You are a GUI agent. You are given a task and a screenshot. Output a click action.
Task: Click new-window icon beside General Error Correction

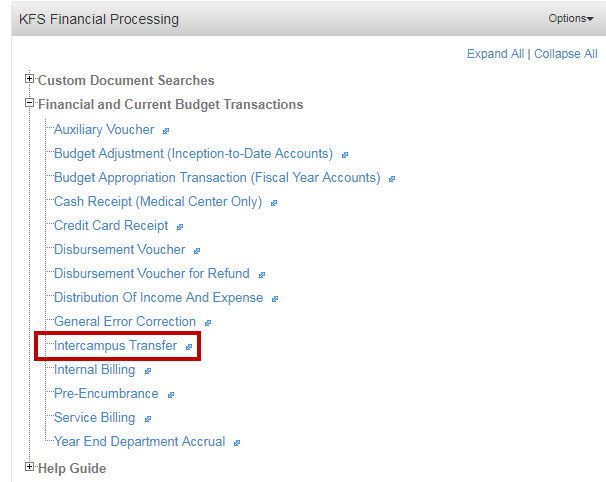[x=208, y=323]
